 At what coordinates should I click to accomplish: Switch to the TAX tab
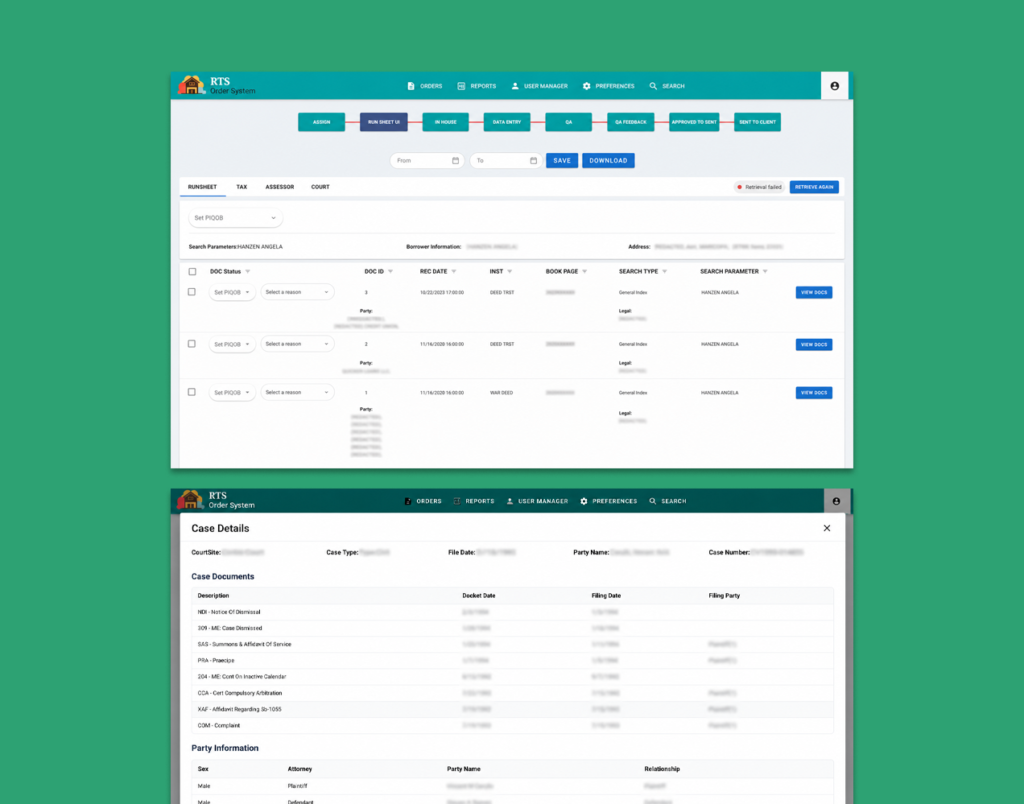tap(242, 187)
